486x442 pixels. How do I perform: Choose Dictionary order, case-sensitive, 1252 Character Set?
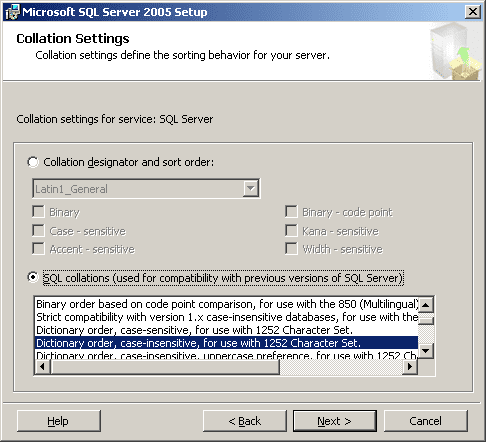click(226, 330)
